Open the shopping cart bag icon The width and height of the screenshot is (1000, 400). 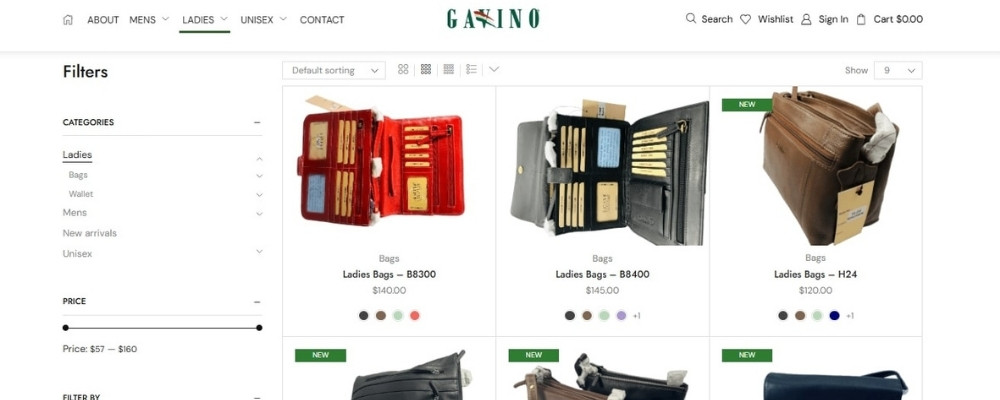pos(861,19)
